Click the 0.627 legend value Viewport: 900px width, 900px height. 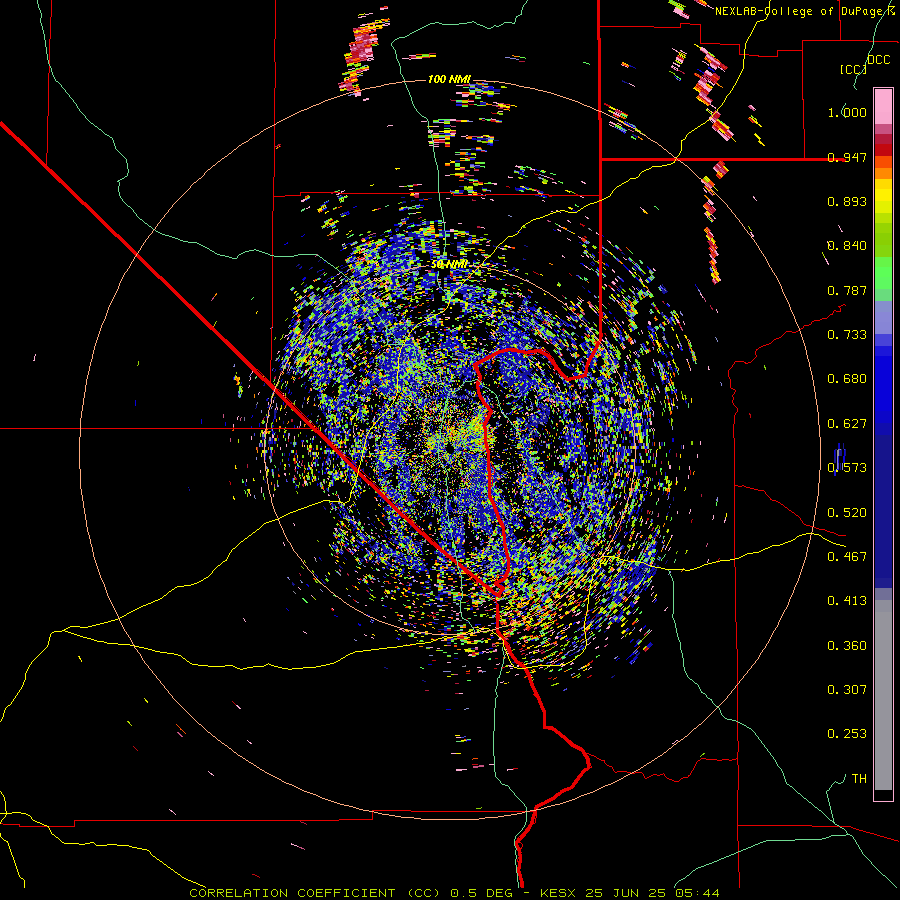[847, 424]
